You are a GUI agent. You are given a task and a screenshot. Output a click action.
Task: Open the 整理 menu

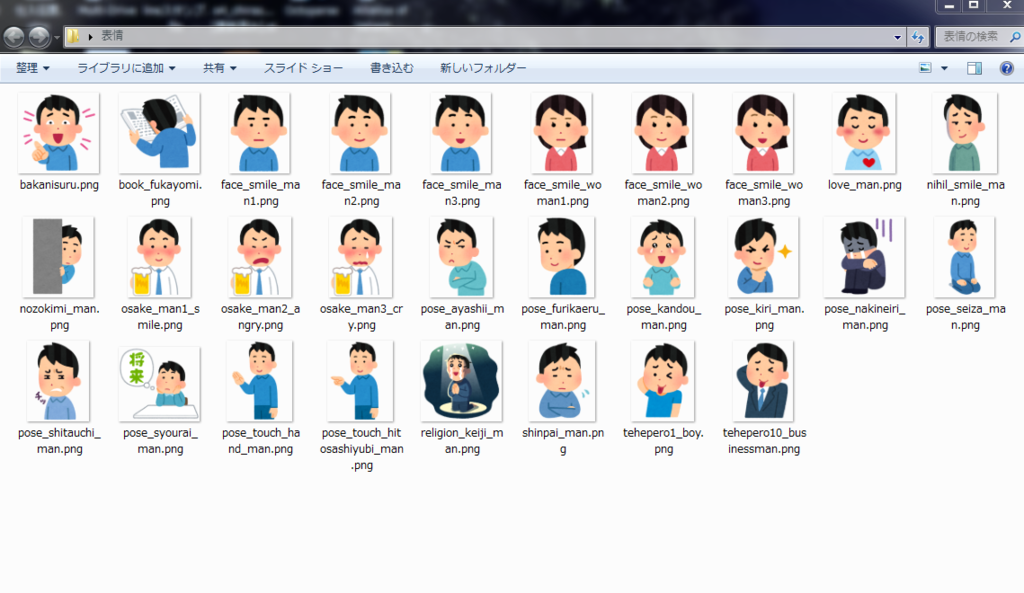click(x=32, y=68)
